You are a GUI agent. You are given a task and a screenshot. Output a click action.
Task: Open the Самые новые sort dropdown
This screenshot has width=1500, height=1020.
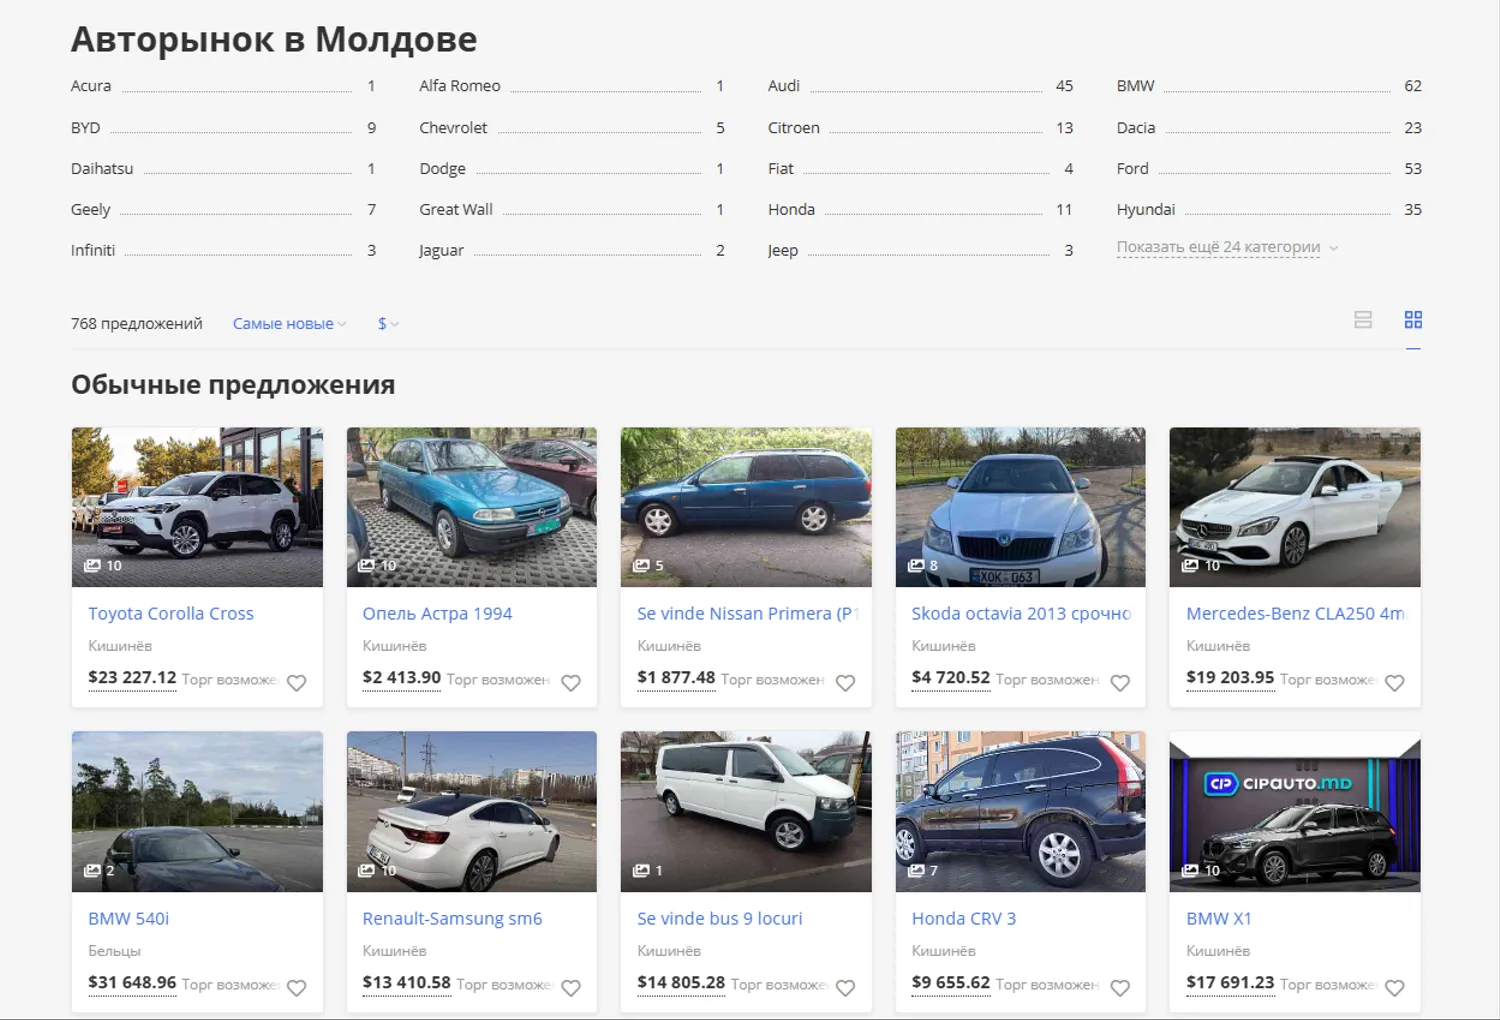tap(290, 324)
